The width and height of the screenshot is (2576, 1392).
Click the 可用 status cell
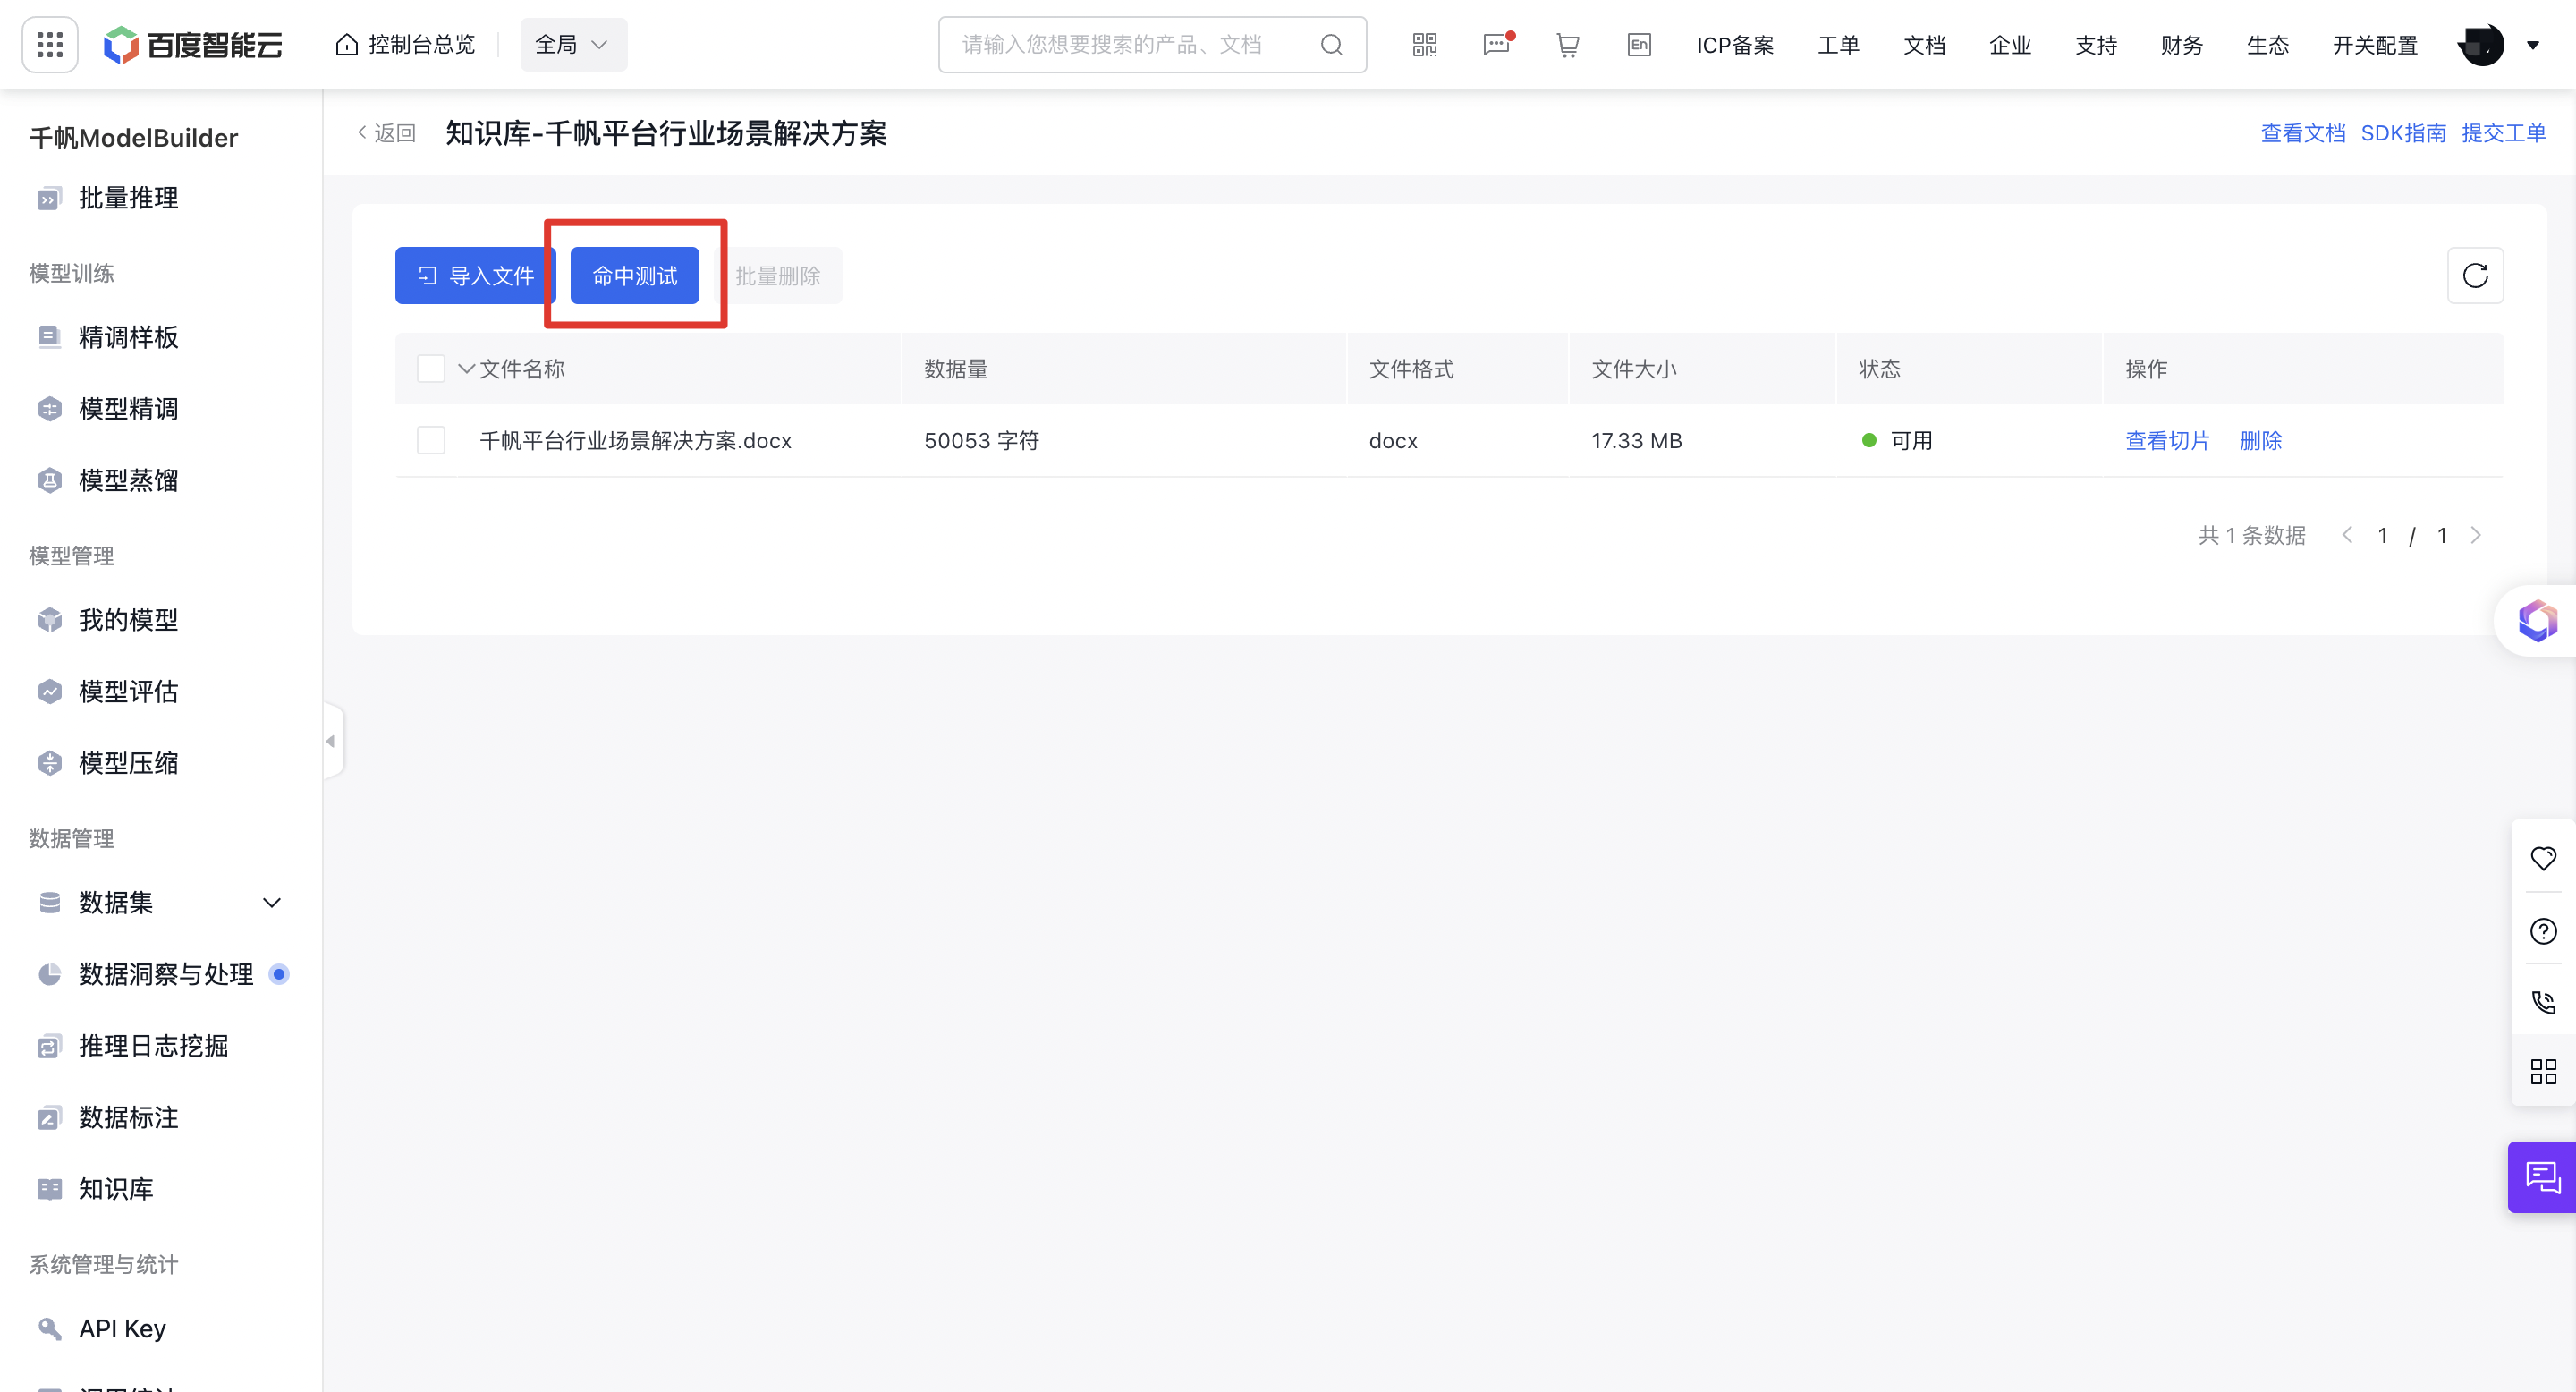click(x=1897, y=440)
